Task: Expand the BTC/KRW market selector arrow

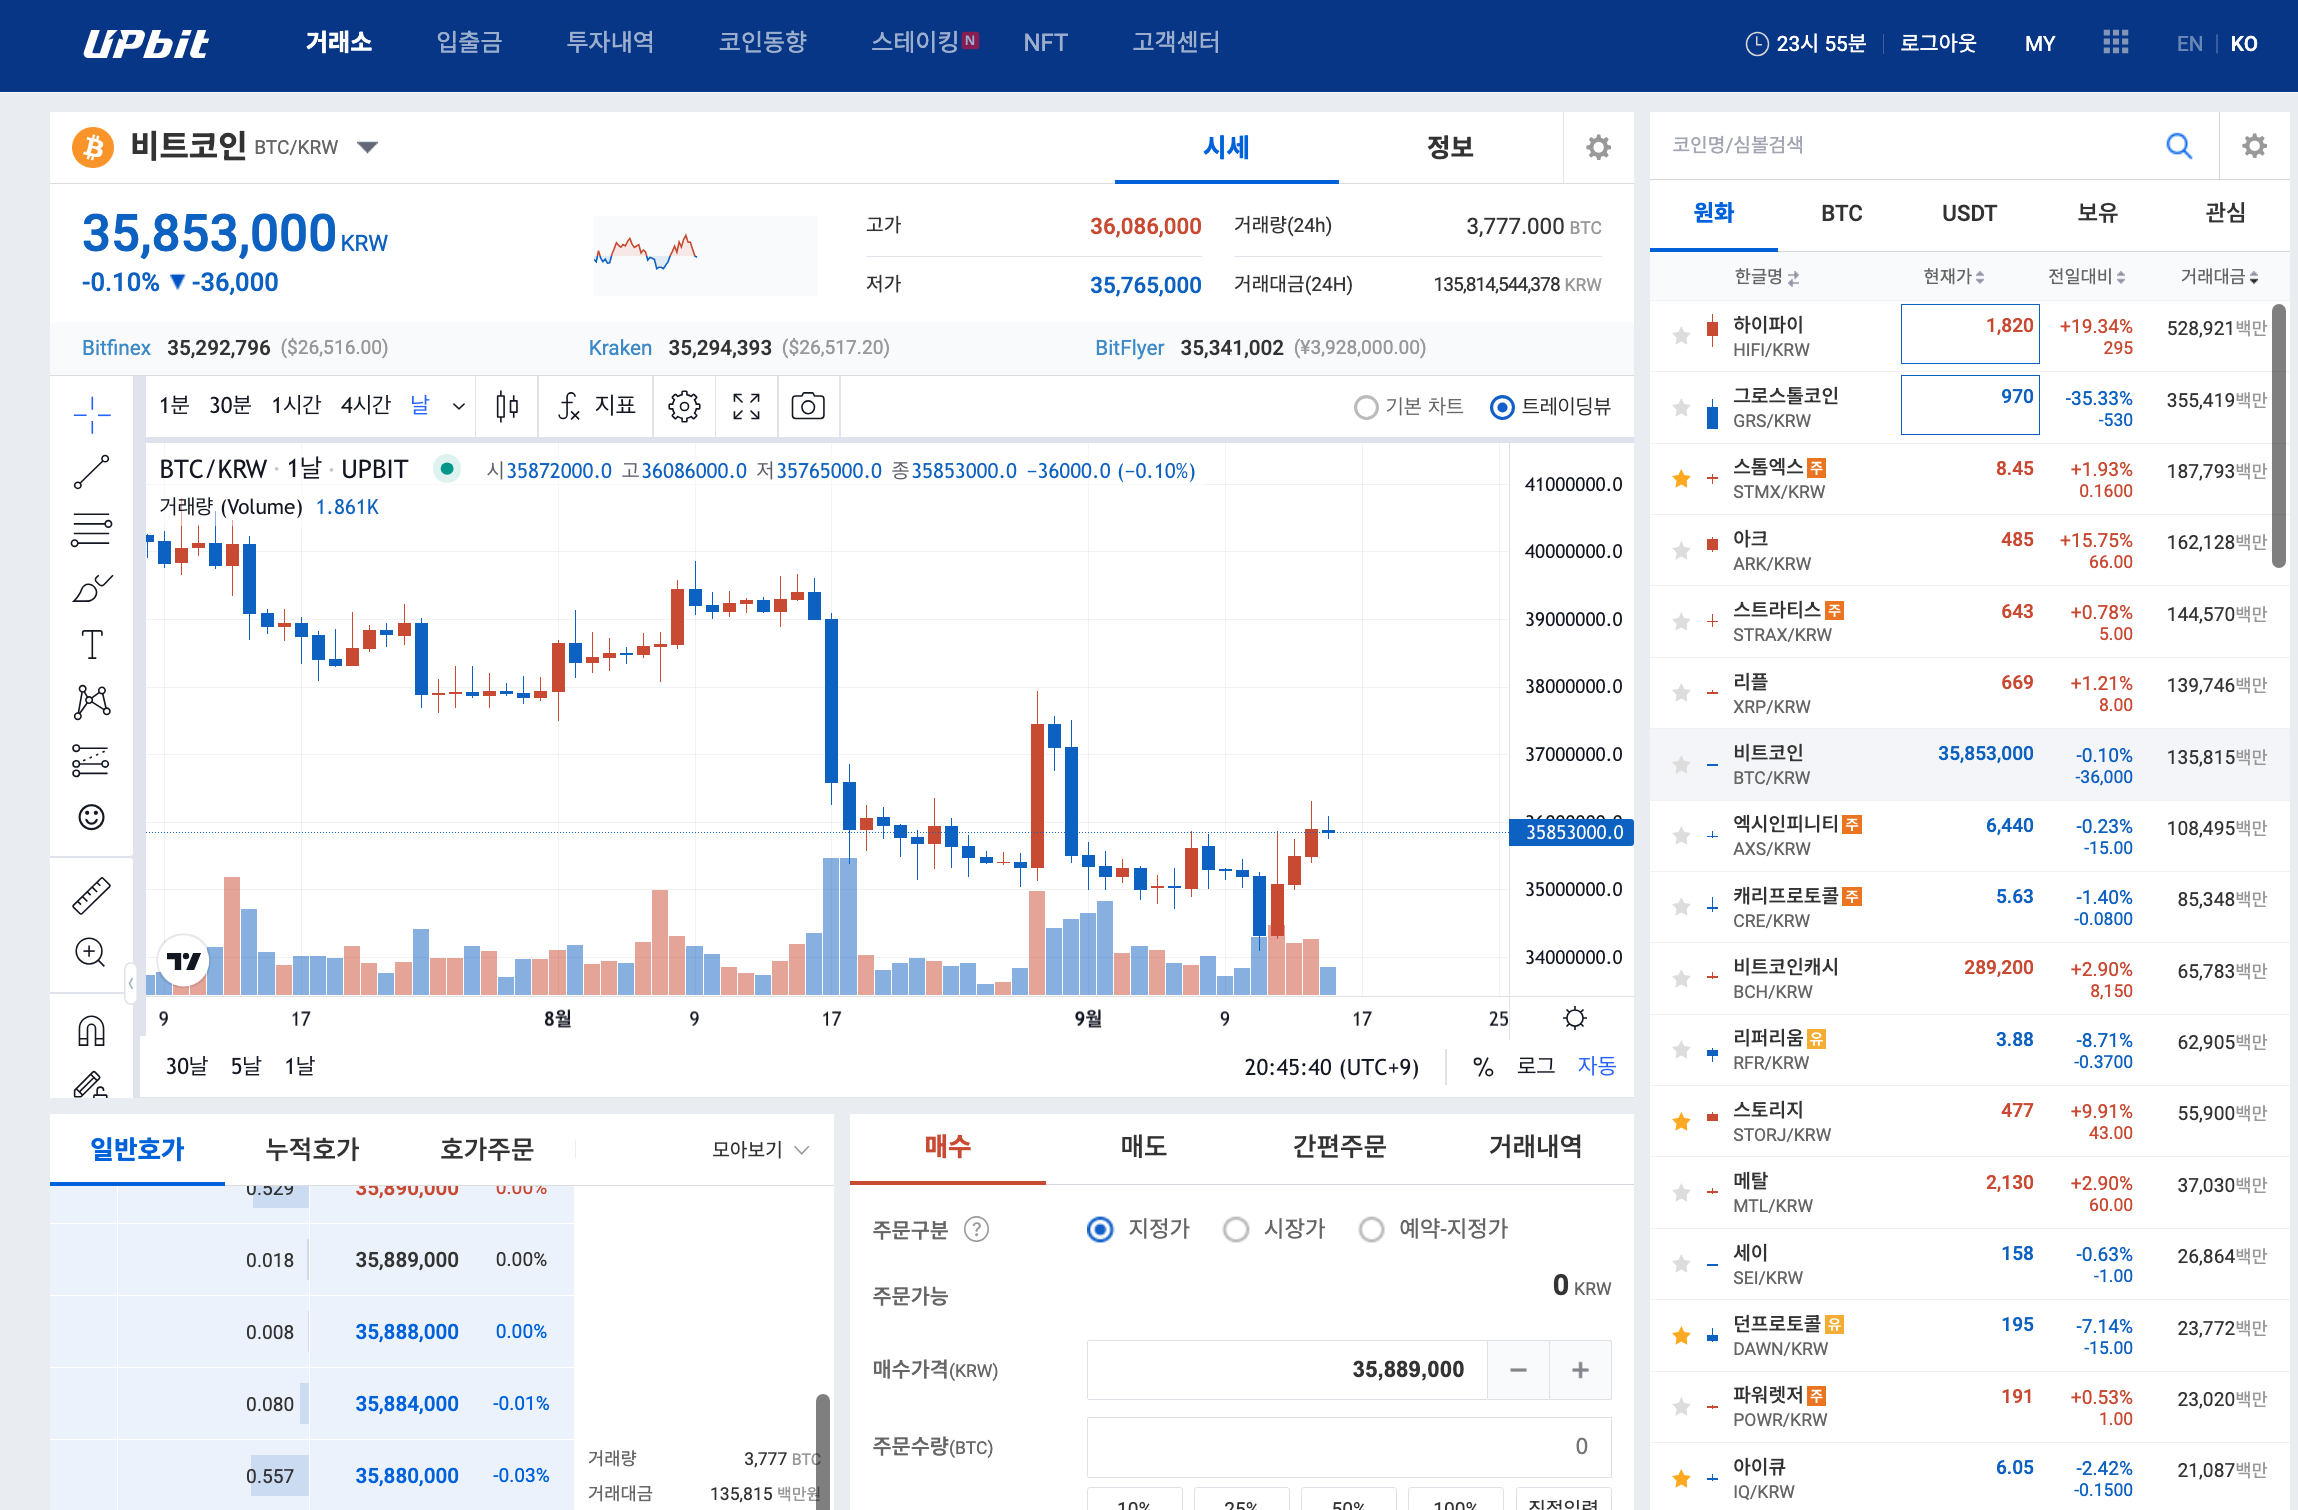Action: pos(368,148)
